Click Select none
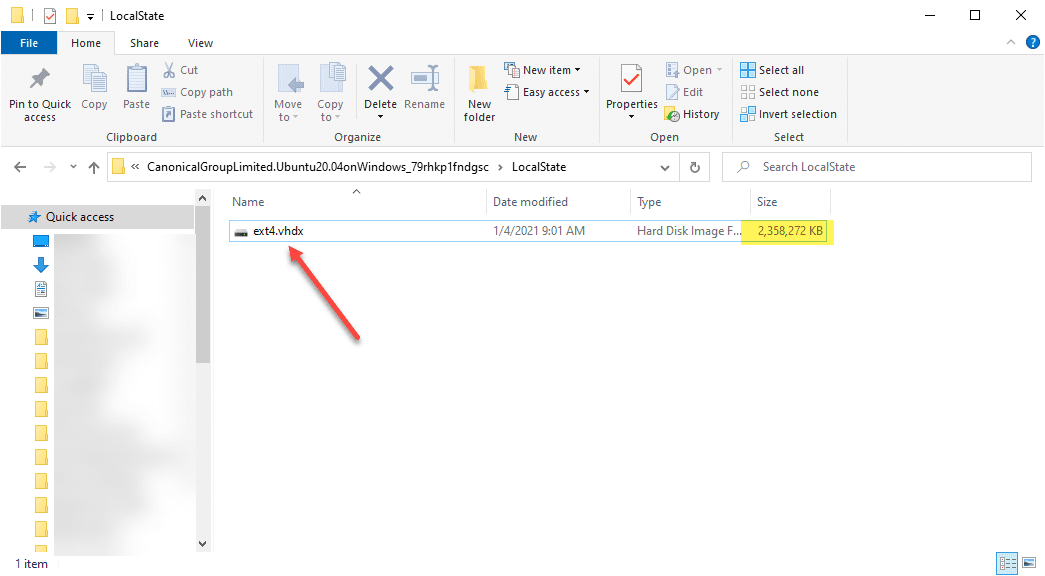Image resolution: width=1045 pixels, height=576 pixels. (780, 92)
